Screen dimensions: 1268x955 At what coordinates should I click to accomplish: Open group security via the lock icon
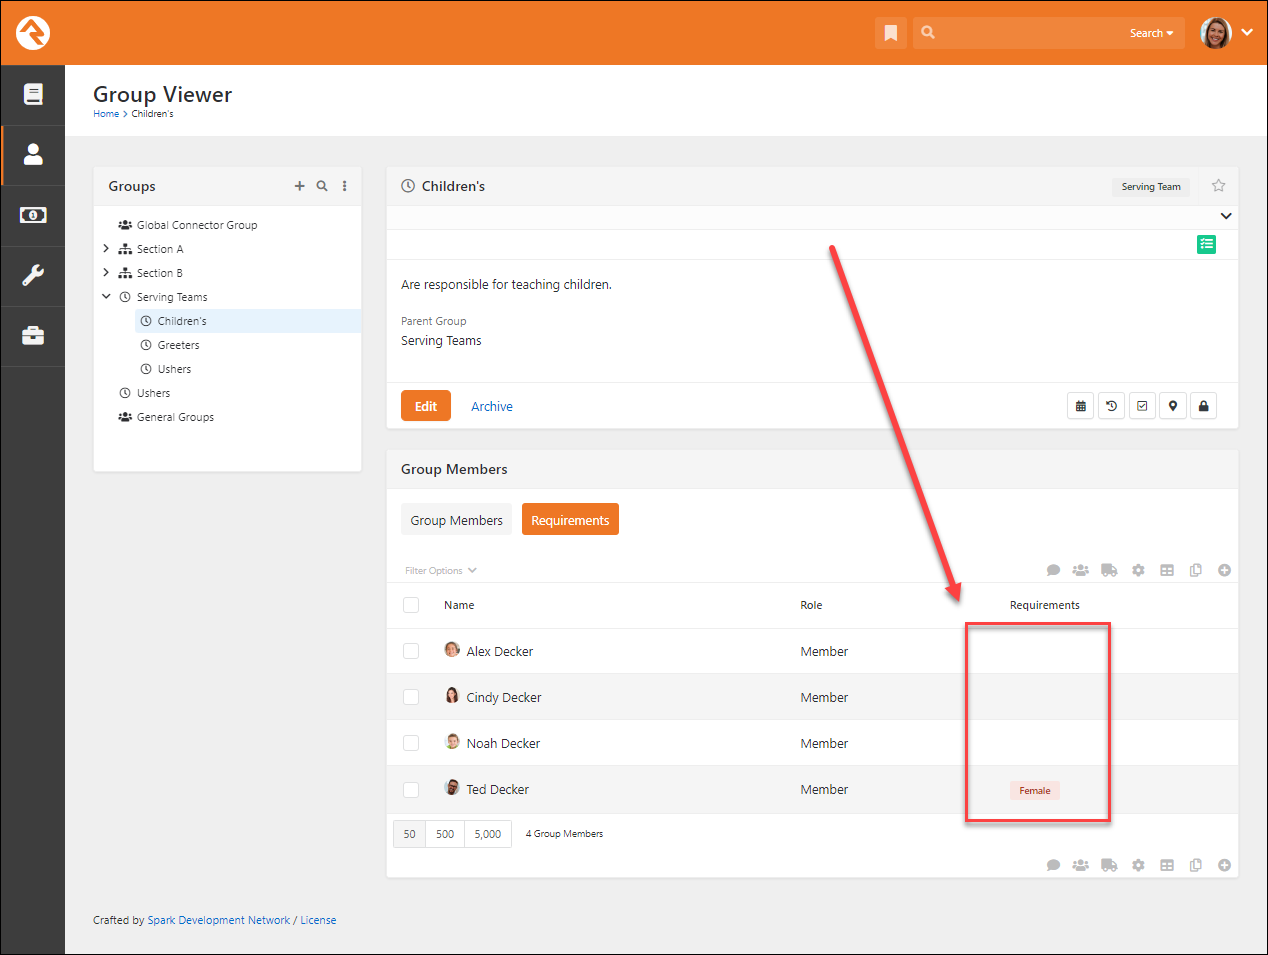[x=1203, y=405]
